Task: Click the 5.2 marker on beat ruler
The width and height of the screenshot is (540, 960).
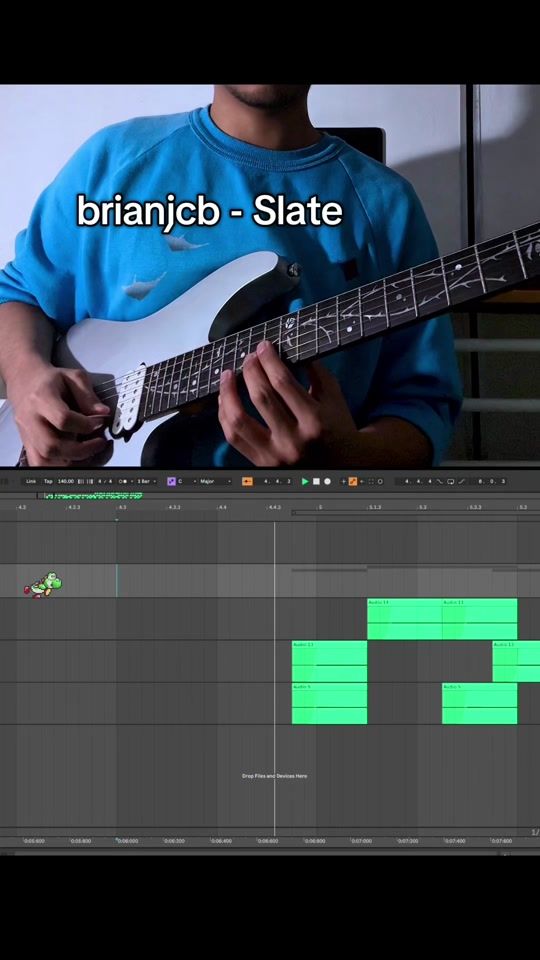Action: tap(422, 508)
